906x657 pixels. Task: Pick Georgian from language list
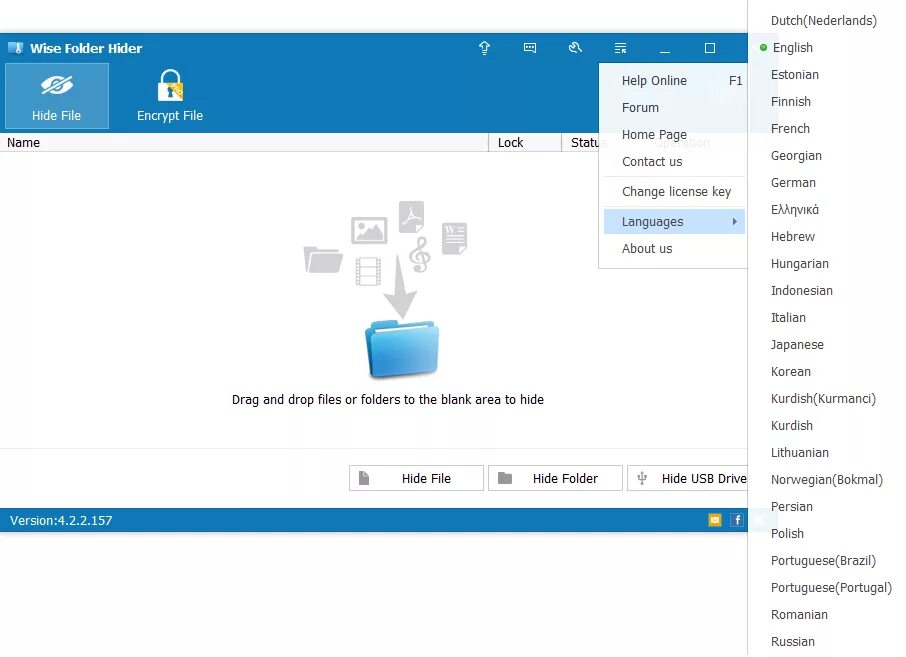(x=796, y=155)
